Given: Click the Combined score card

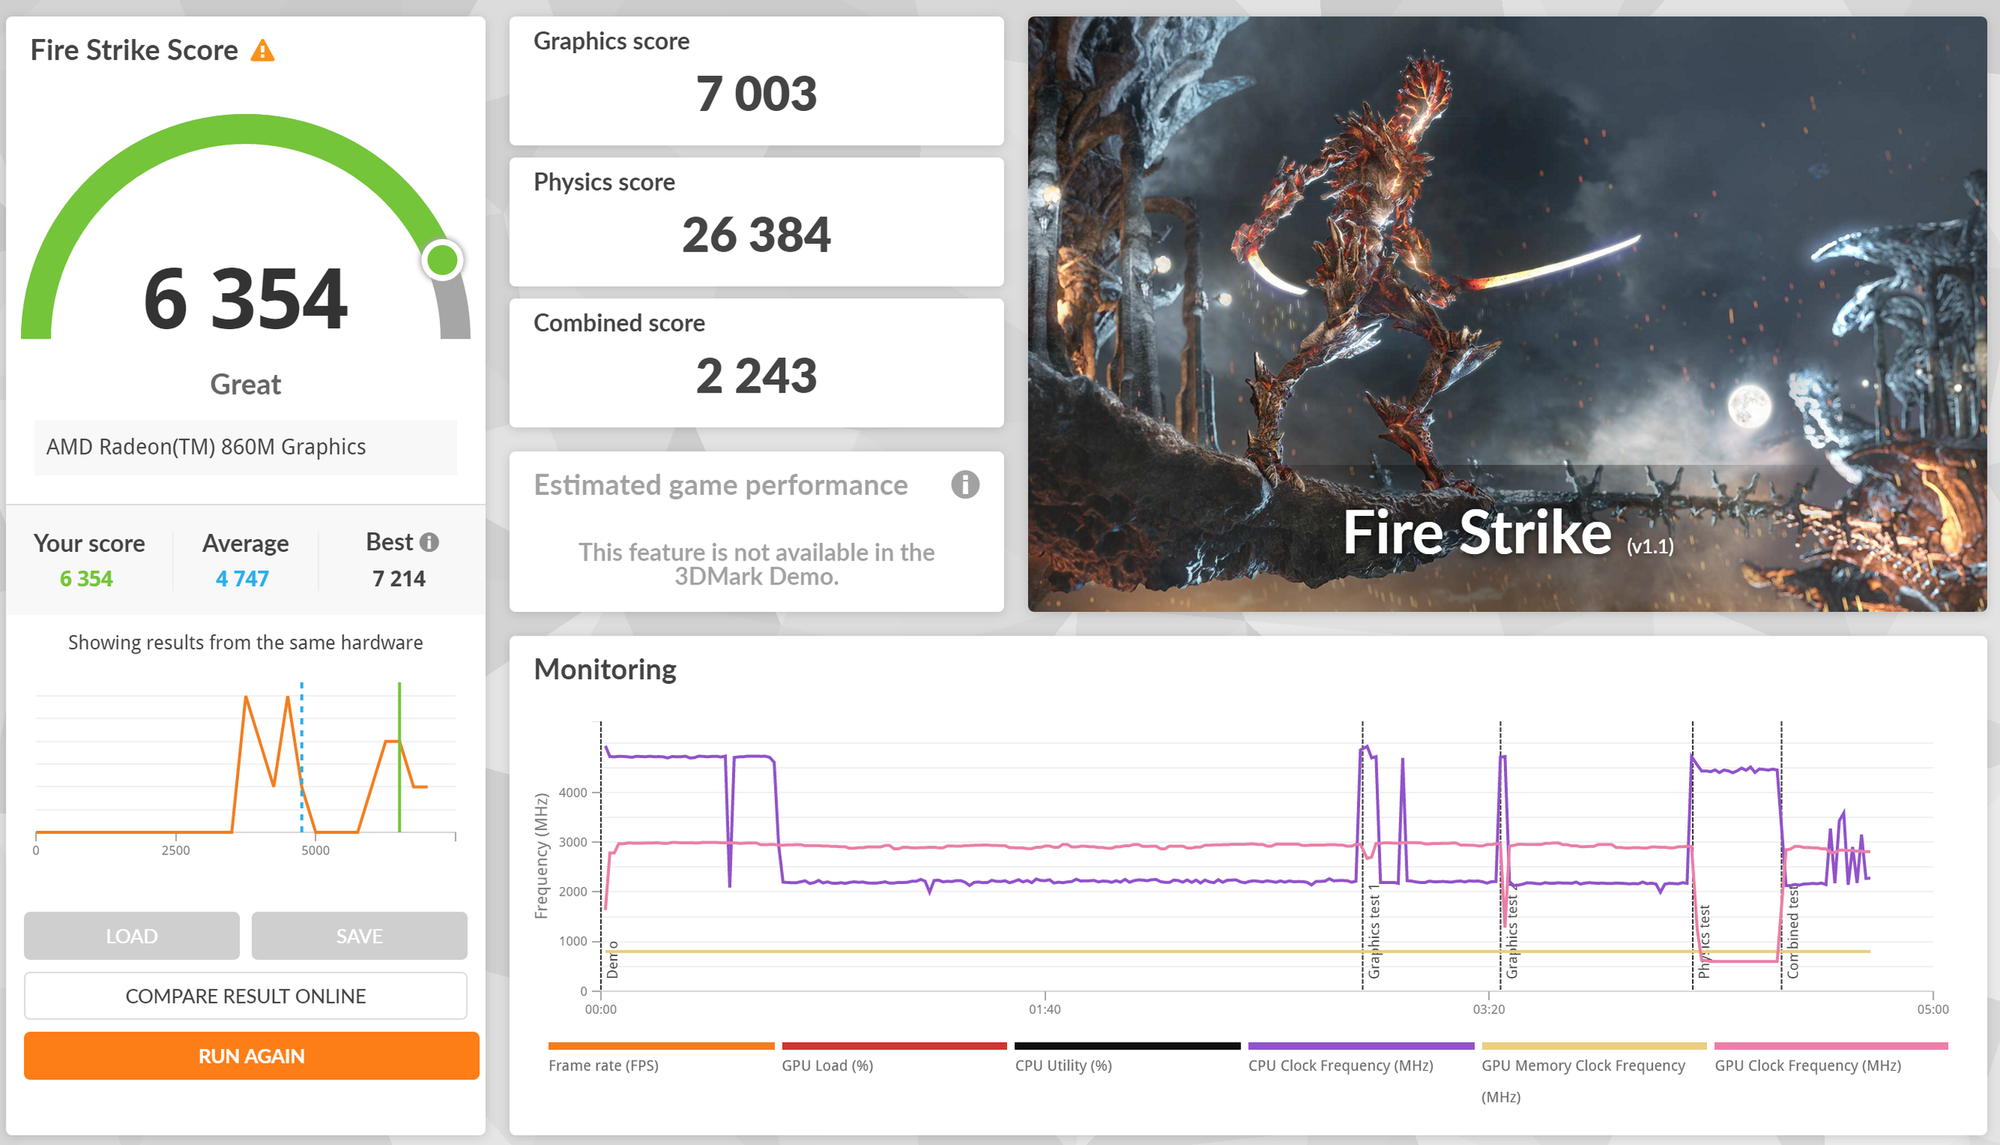Looking at the screenshot, I should coord(756,363).
